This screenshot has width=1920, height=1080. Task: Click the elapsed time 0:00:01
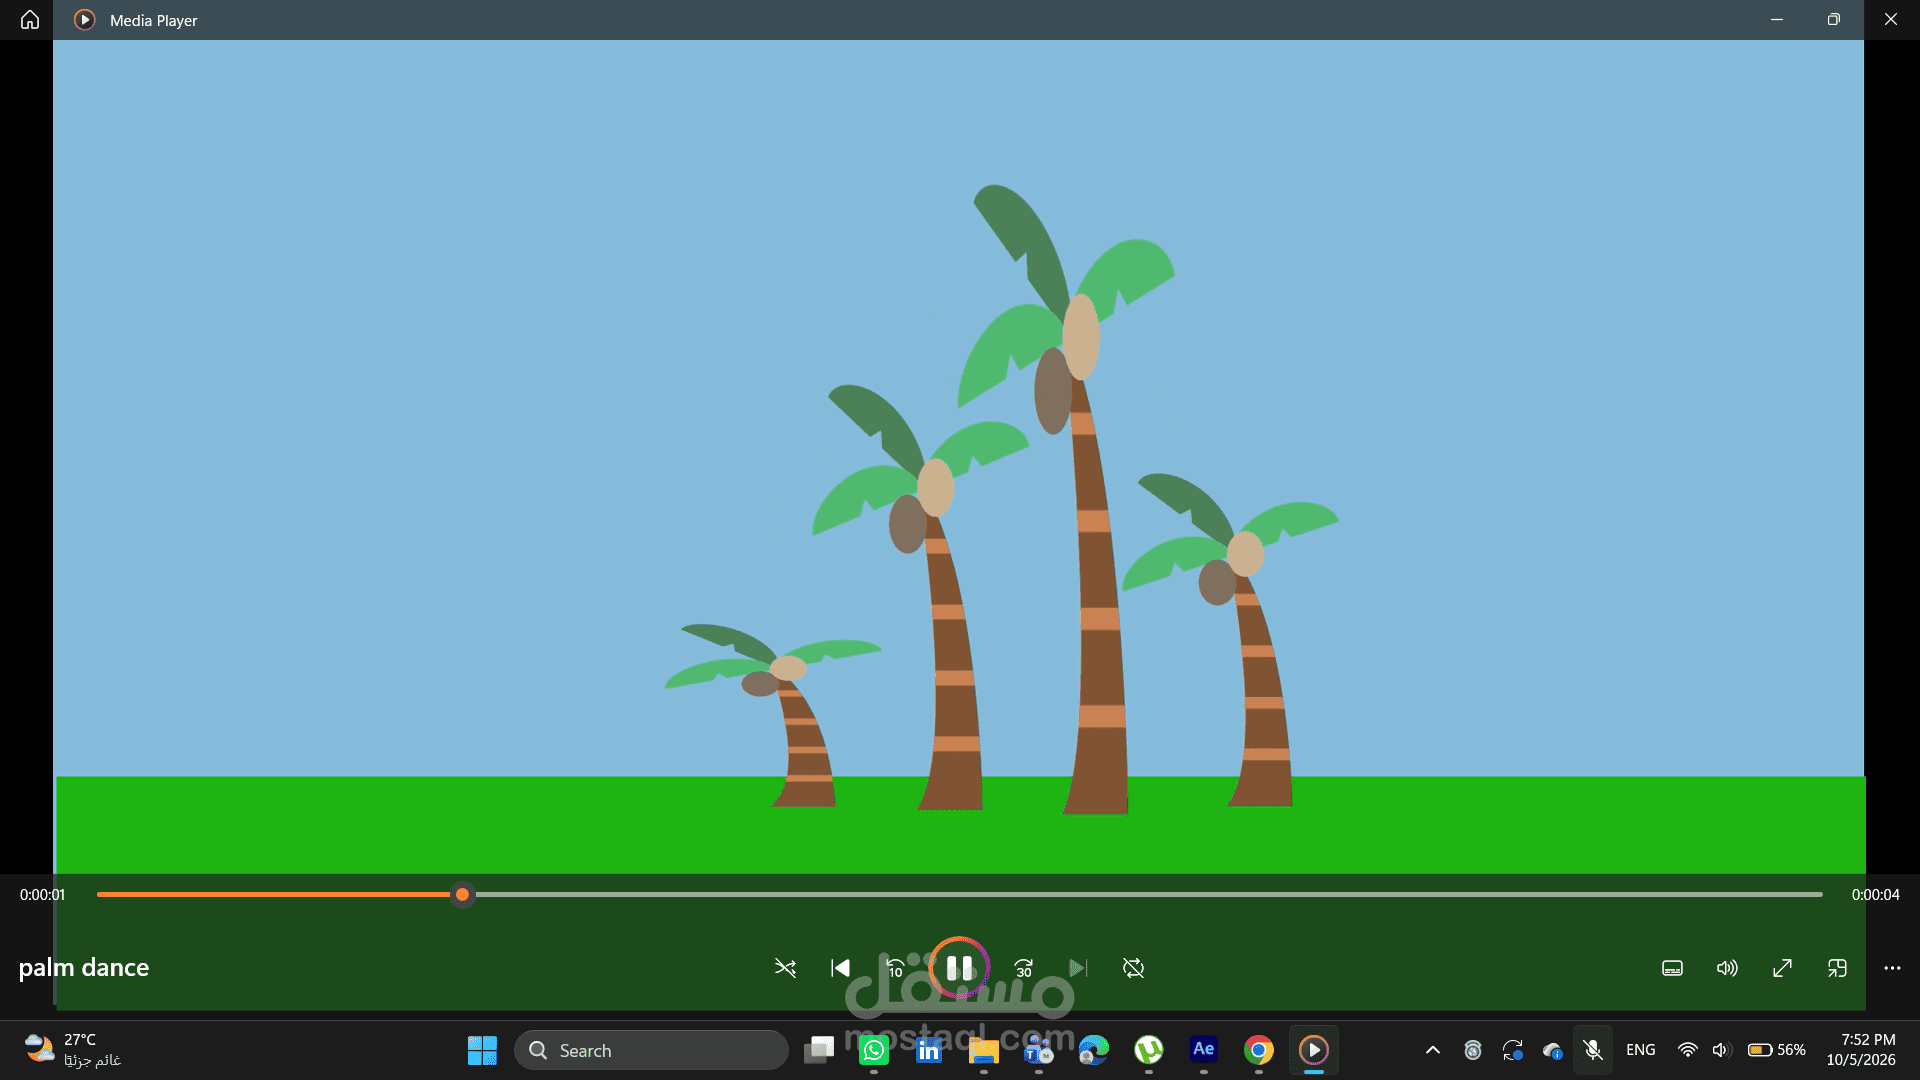click(x=42, y=895)
